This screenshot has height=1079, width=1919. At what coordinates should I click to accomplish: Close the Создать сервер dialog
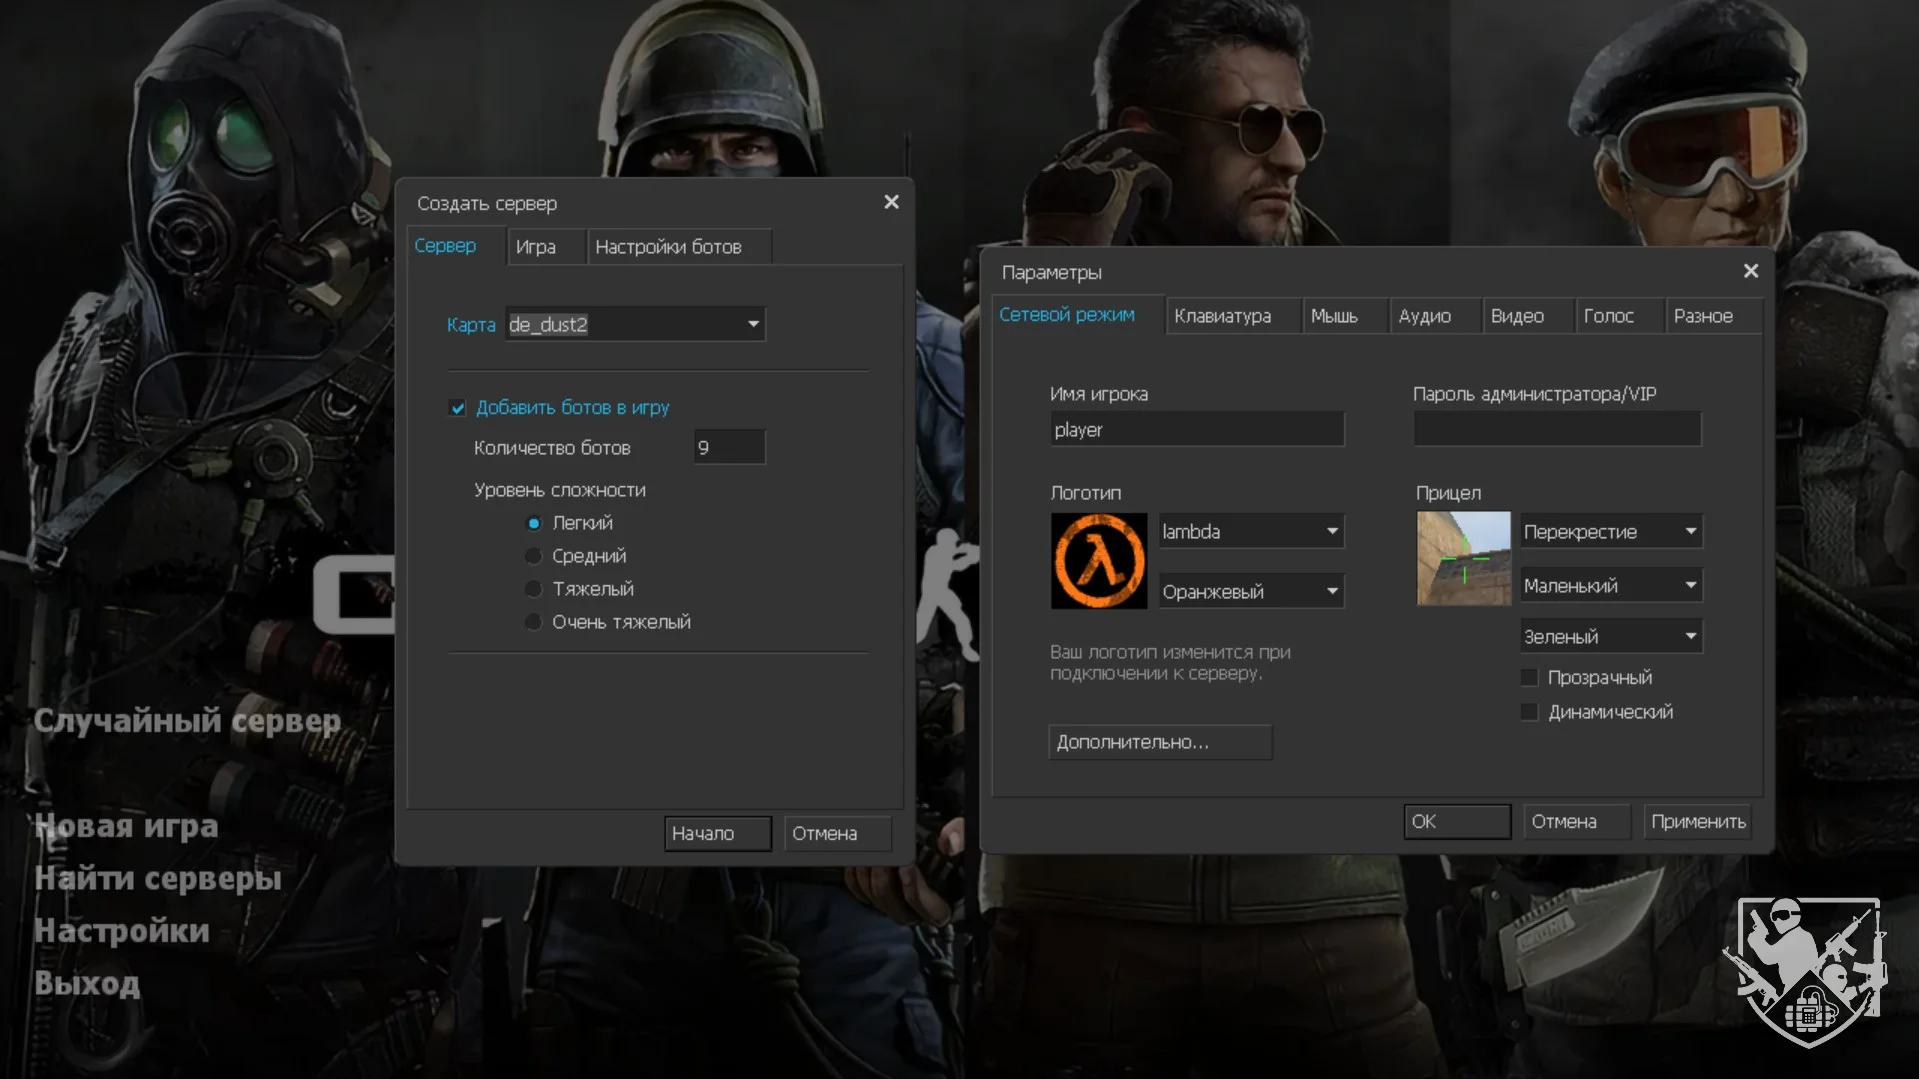(891, 202)
